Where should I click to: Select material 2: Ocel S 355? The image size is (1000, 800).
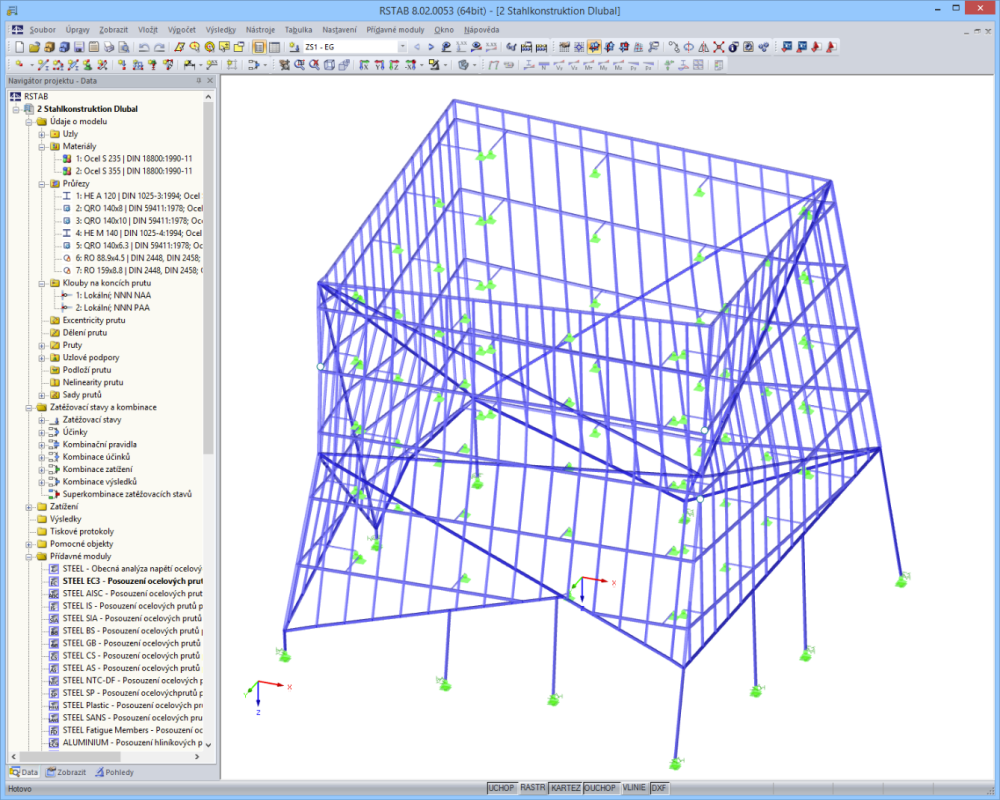[x=133, y=171]
